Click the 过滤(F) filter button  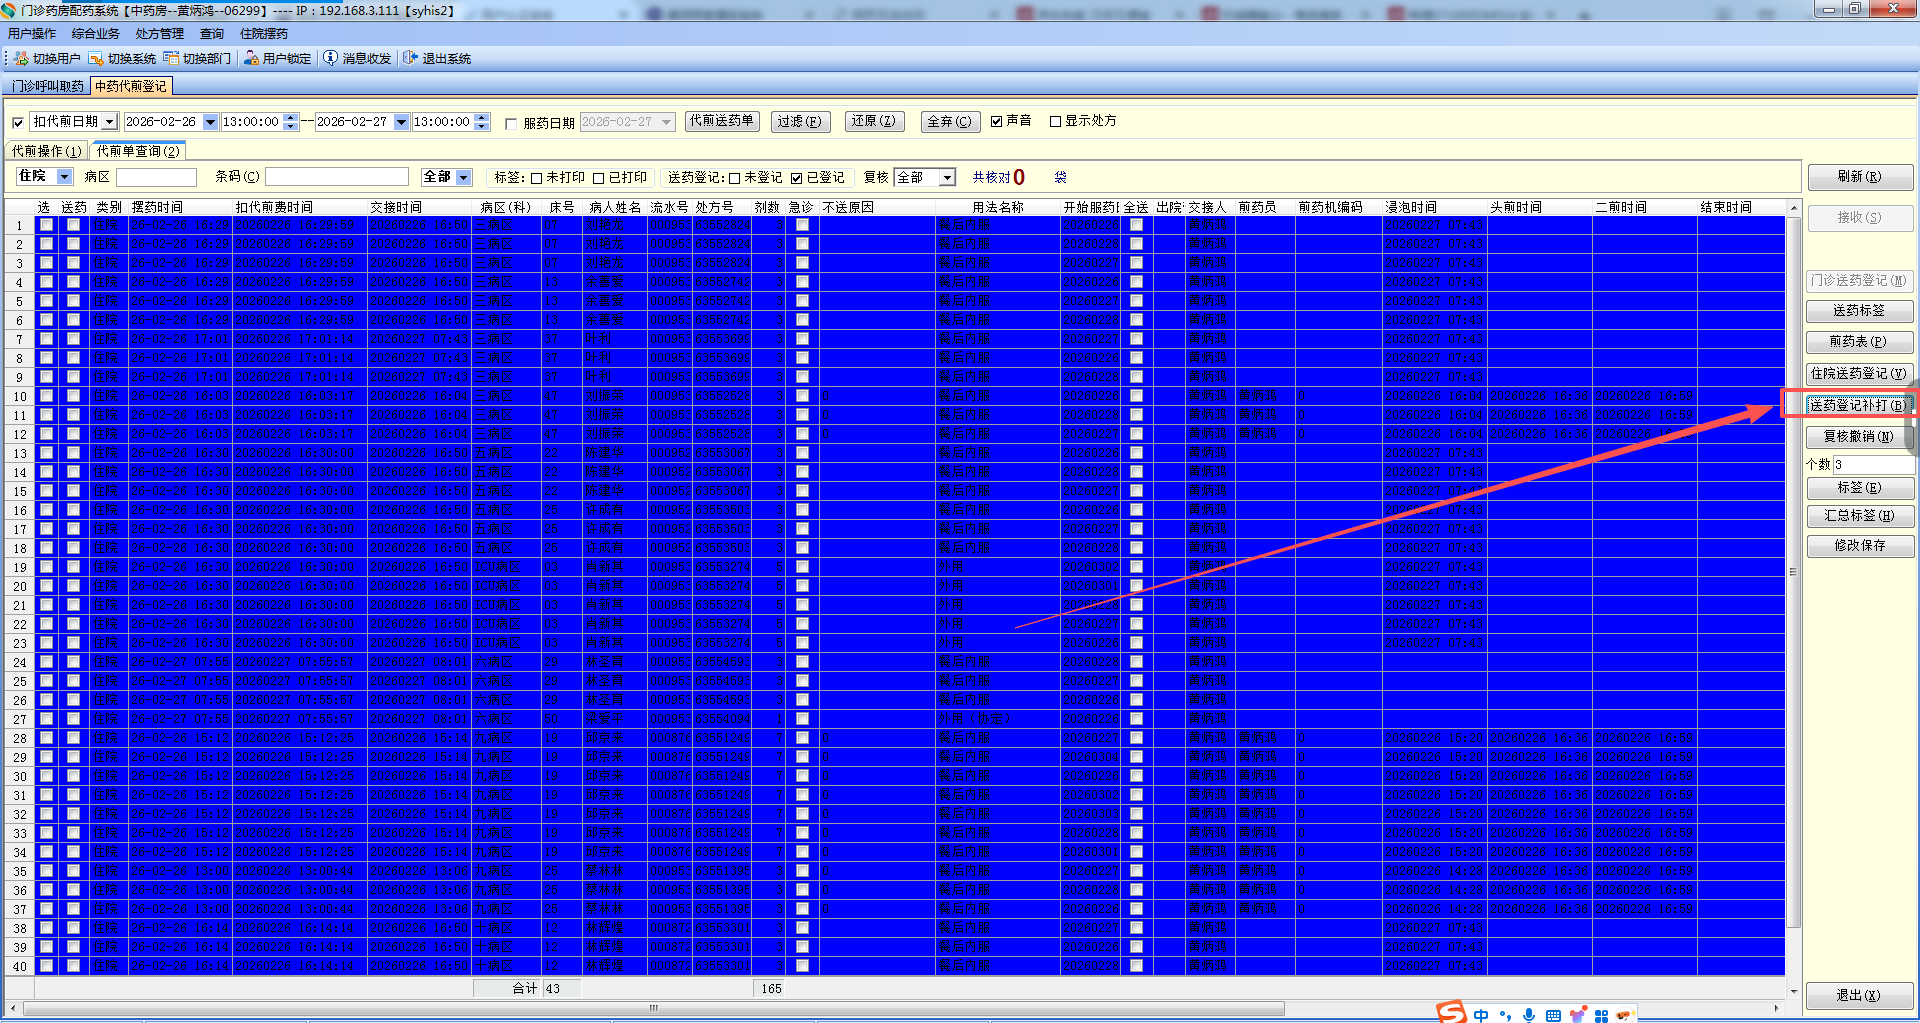[799, 122]
